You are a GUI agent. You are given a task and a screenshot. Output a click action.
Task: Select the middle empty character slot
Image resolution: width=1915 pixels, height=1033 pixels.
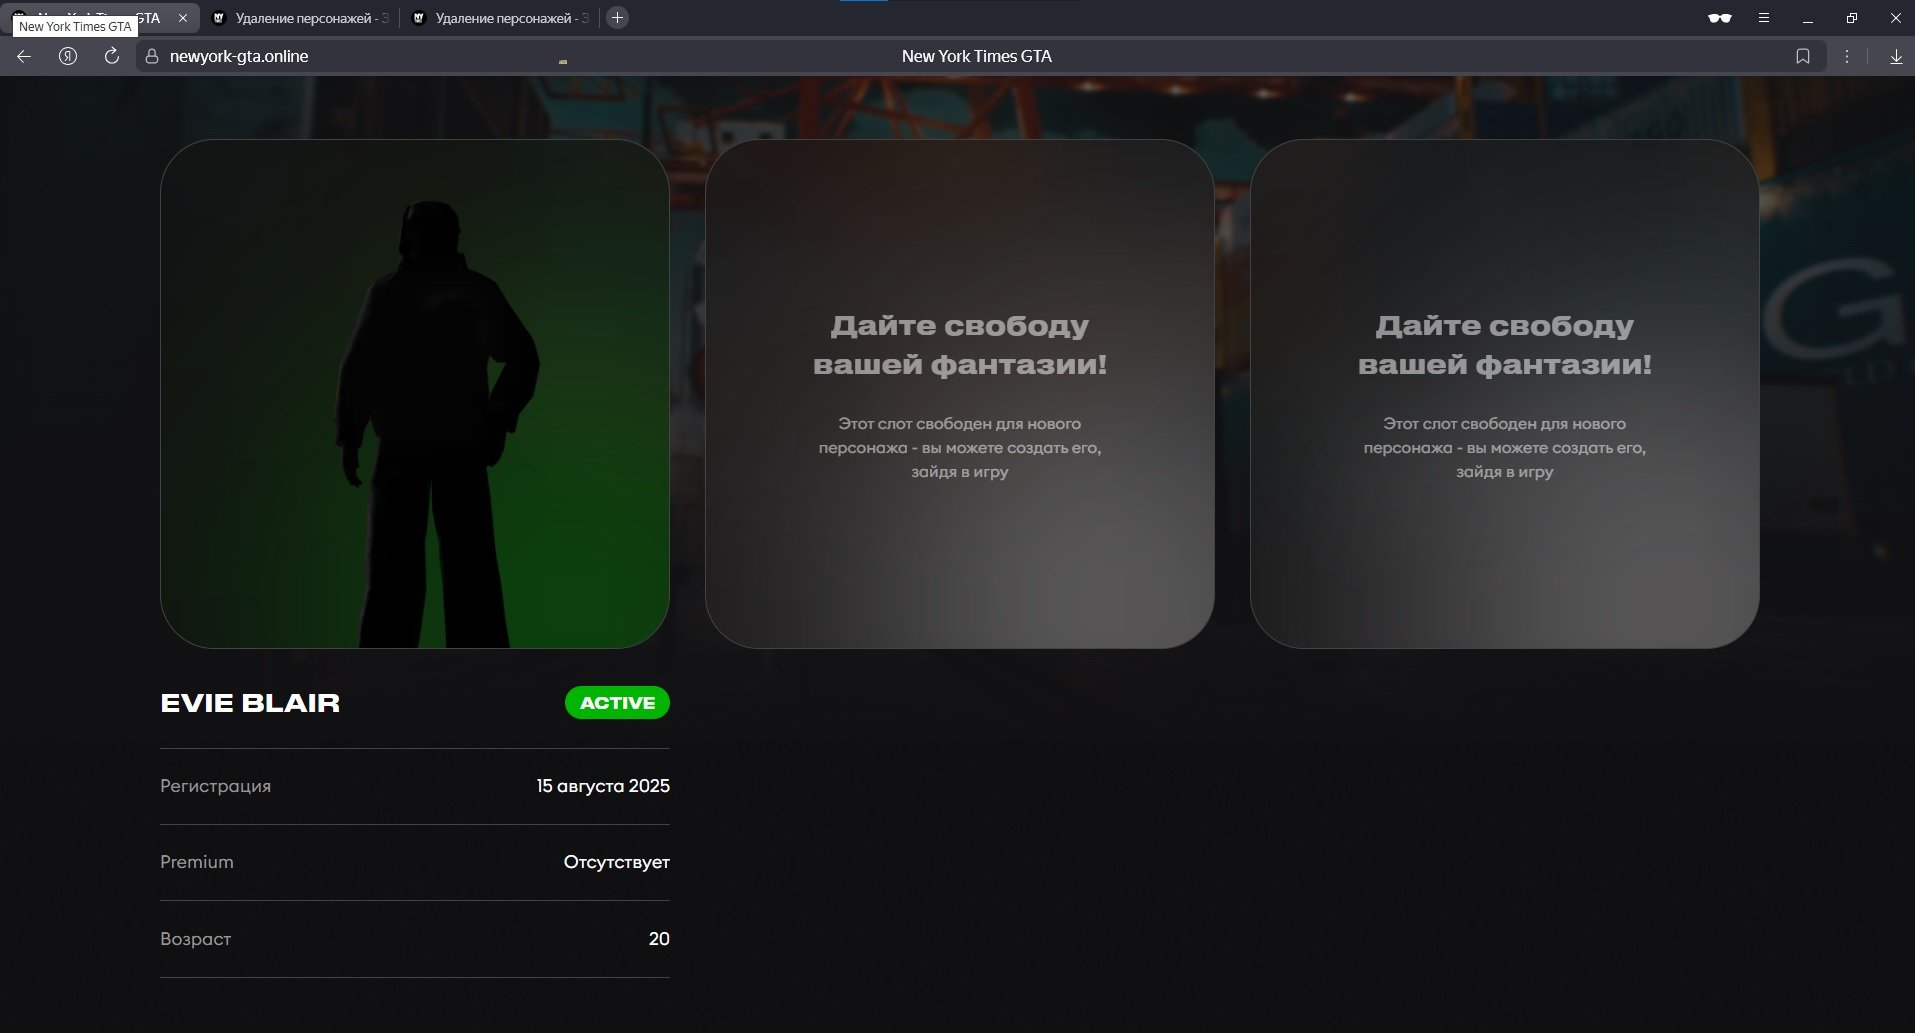click(x=959, y=394)
